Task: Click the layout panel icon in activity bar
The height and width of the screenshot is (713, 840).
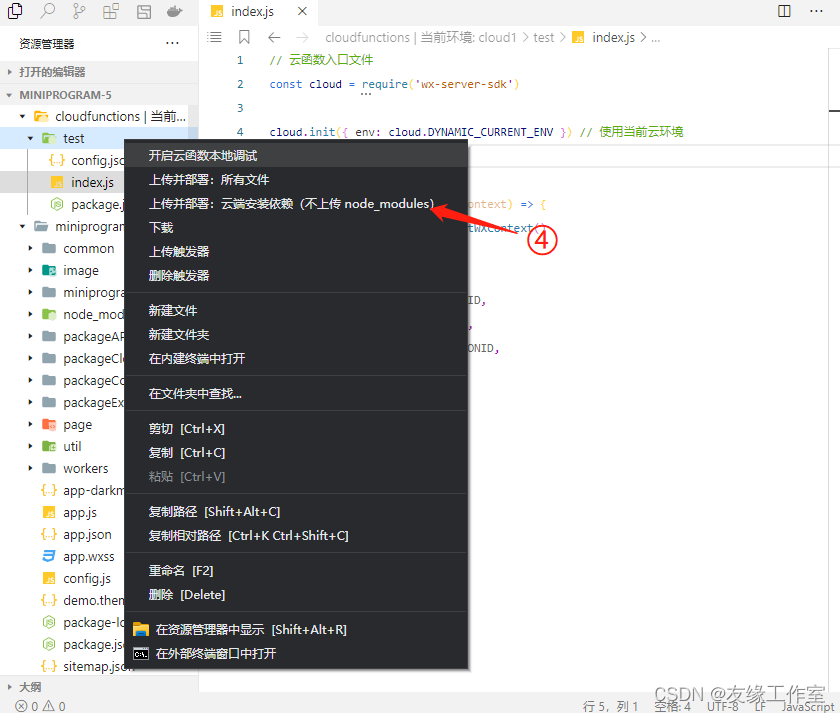Action: pyautogui.click(x=144, y=11)
